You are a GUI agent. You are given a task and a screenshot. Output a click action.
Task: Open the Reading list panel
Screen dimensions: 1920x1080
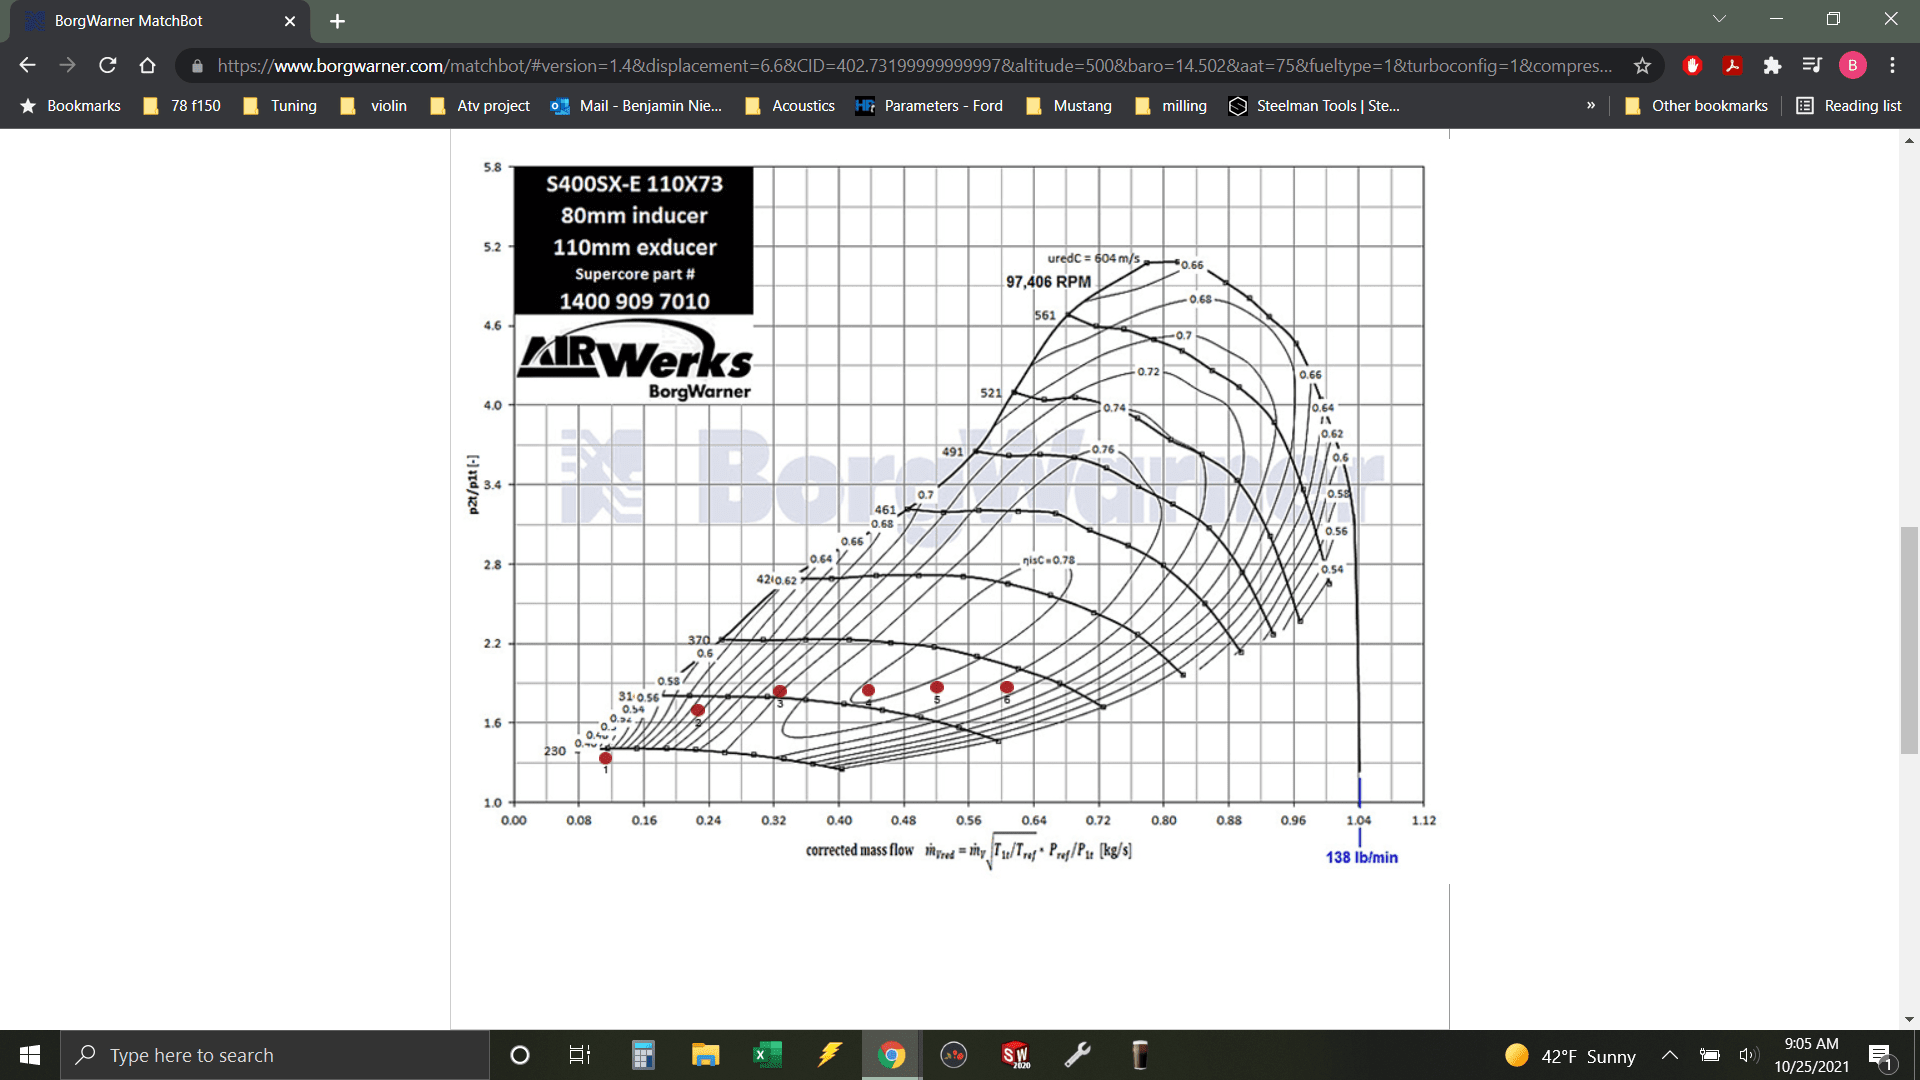pos(1849,106)
